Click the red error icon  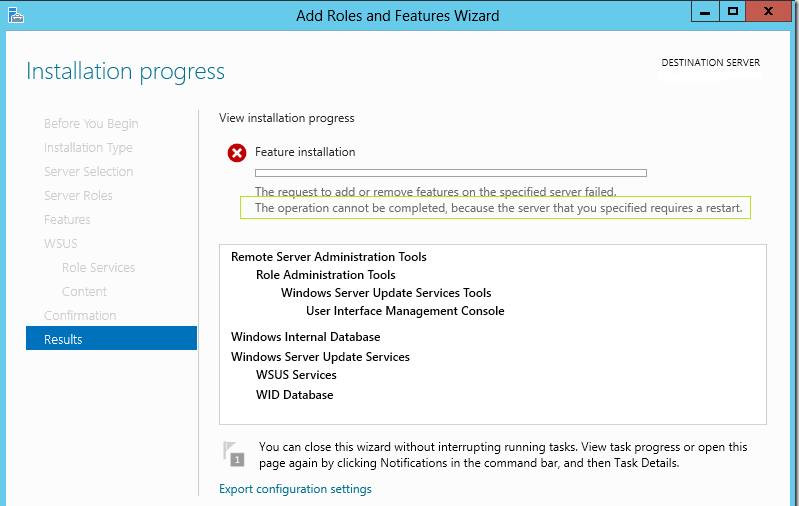237,153
